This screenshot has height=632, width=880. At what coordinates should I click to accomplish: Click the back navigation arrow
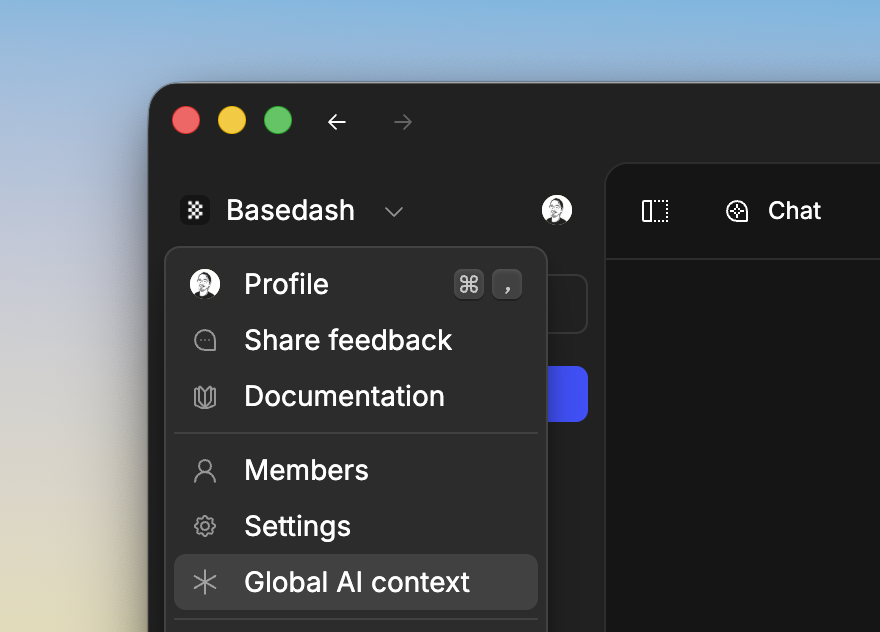click(337, 121)
